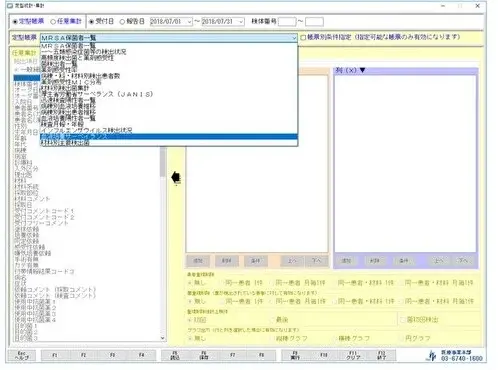Click the black triangle in the 列(X) header

362,70
